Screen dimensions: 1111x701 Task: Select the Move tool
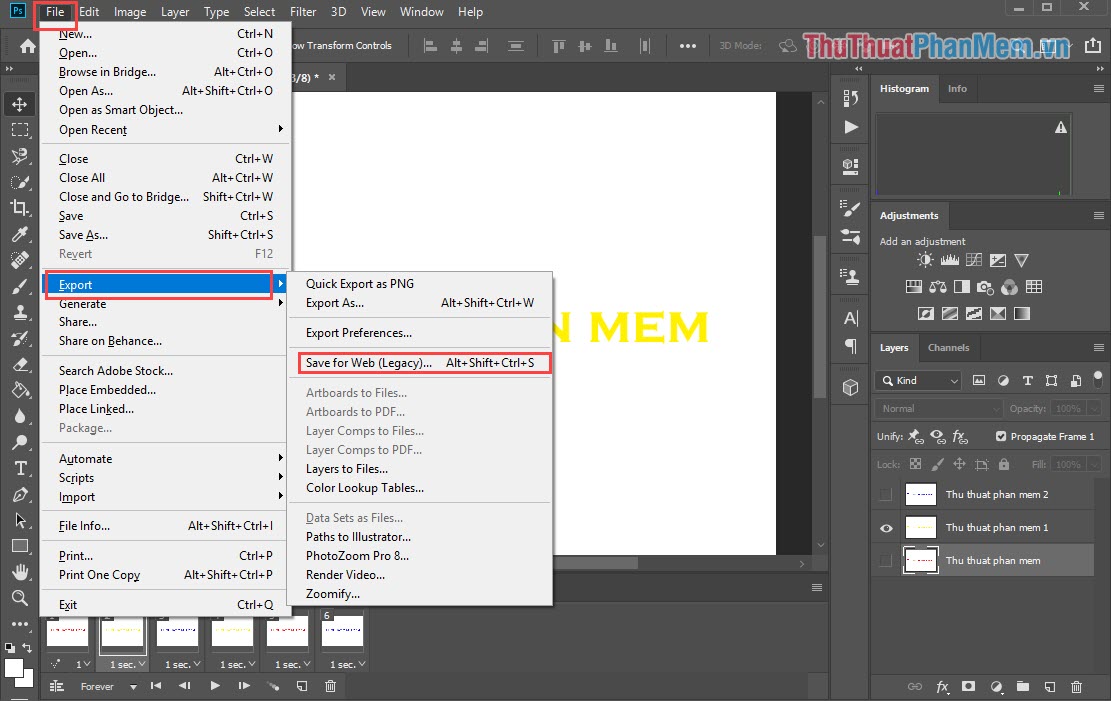(20, 103)
